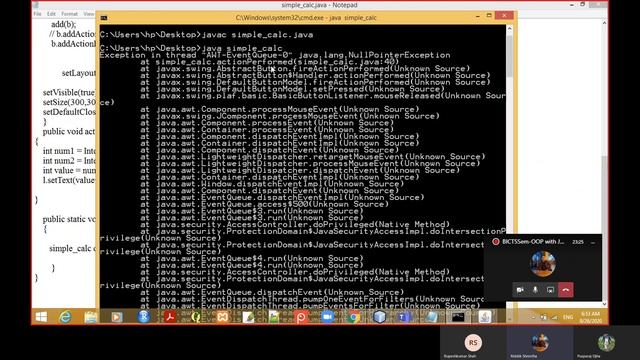Screen dimensions: 640x360
Task: Open Google Chrome from the taskbar
Action: [x=353, y=317]
